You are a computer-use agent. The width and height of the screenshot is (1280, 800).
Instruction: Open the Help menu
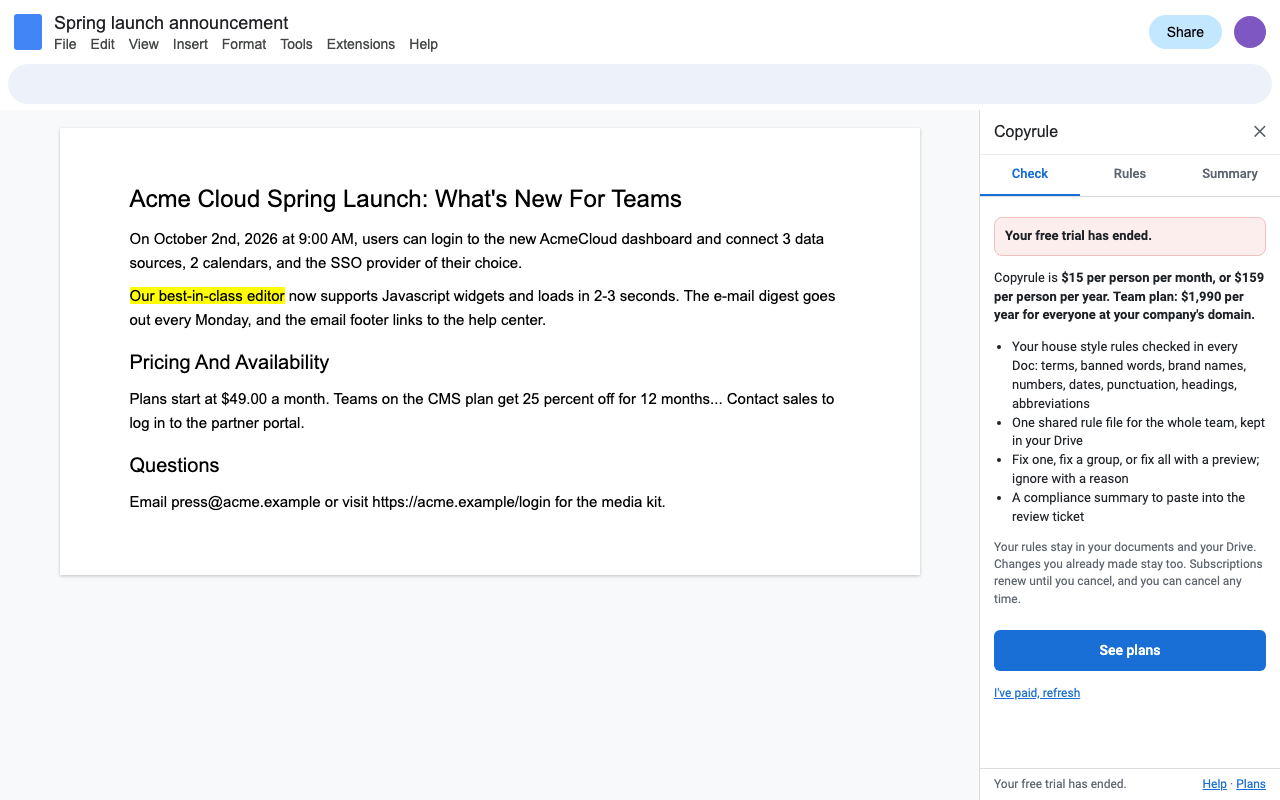423,44
